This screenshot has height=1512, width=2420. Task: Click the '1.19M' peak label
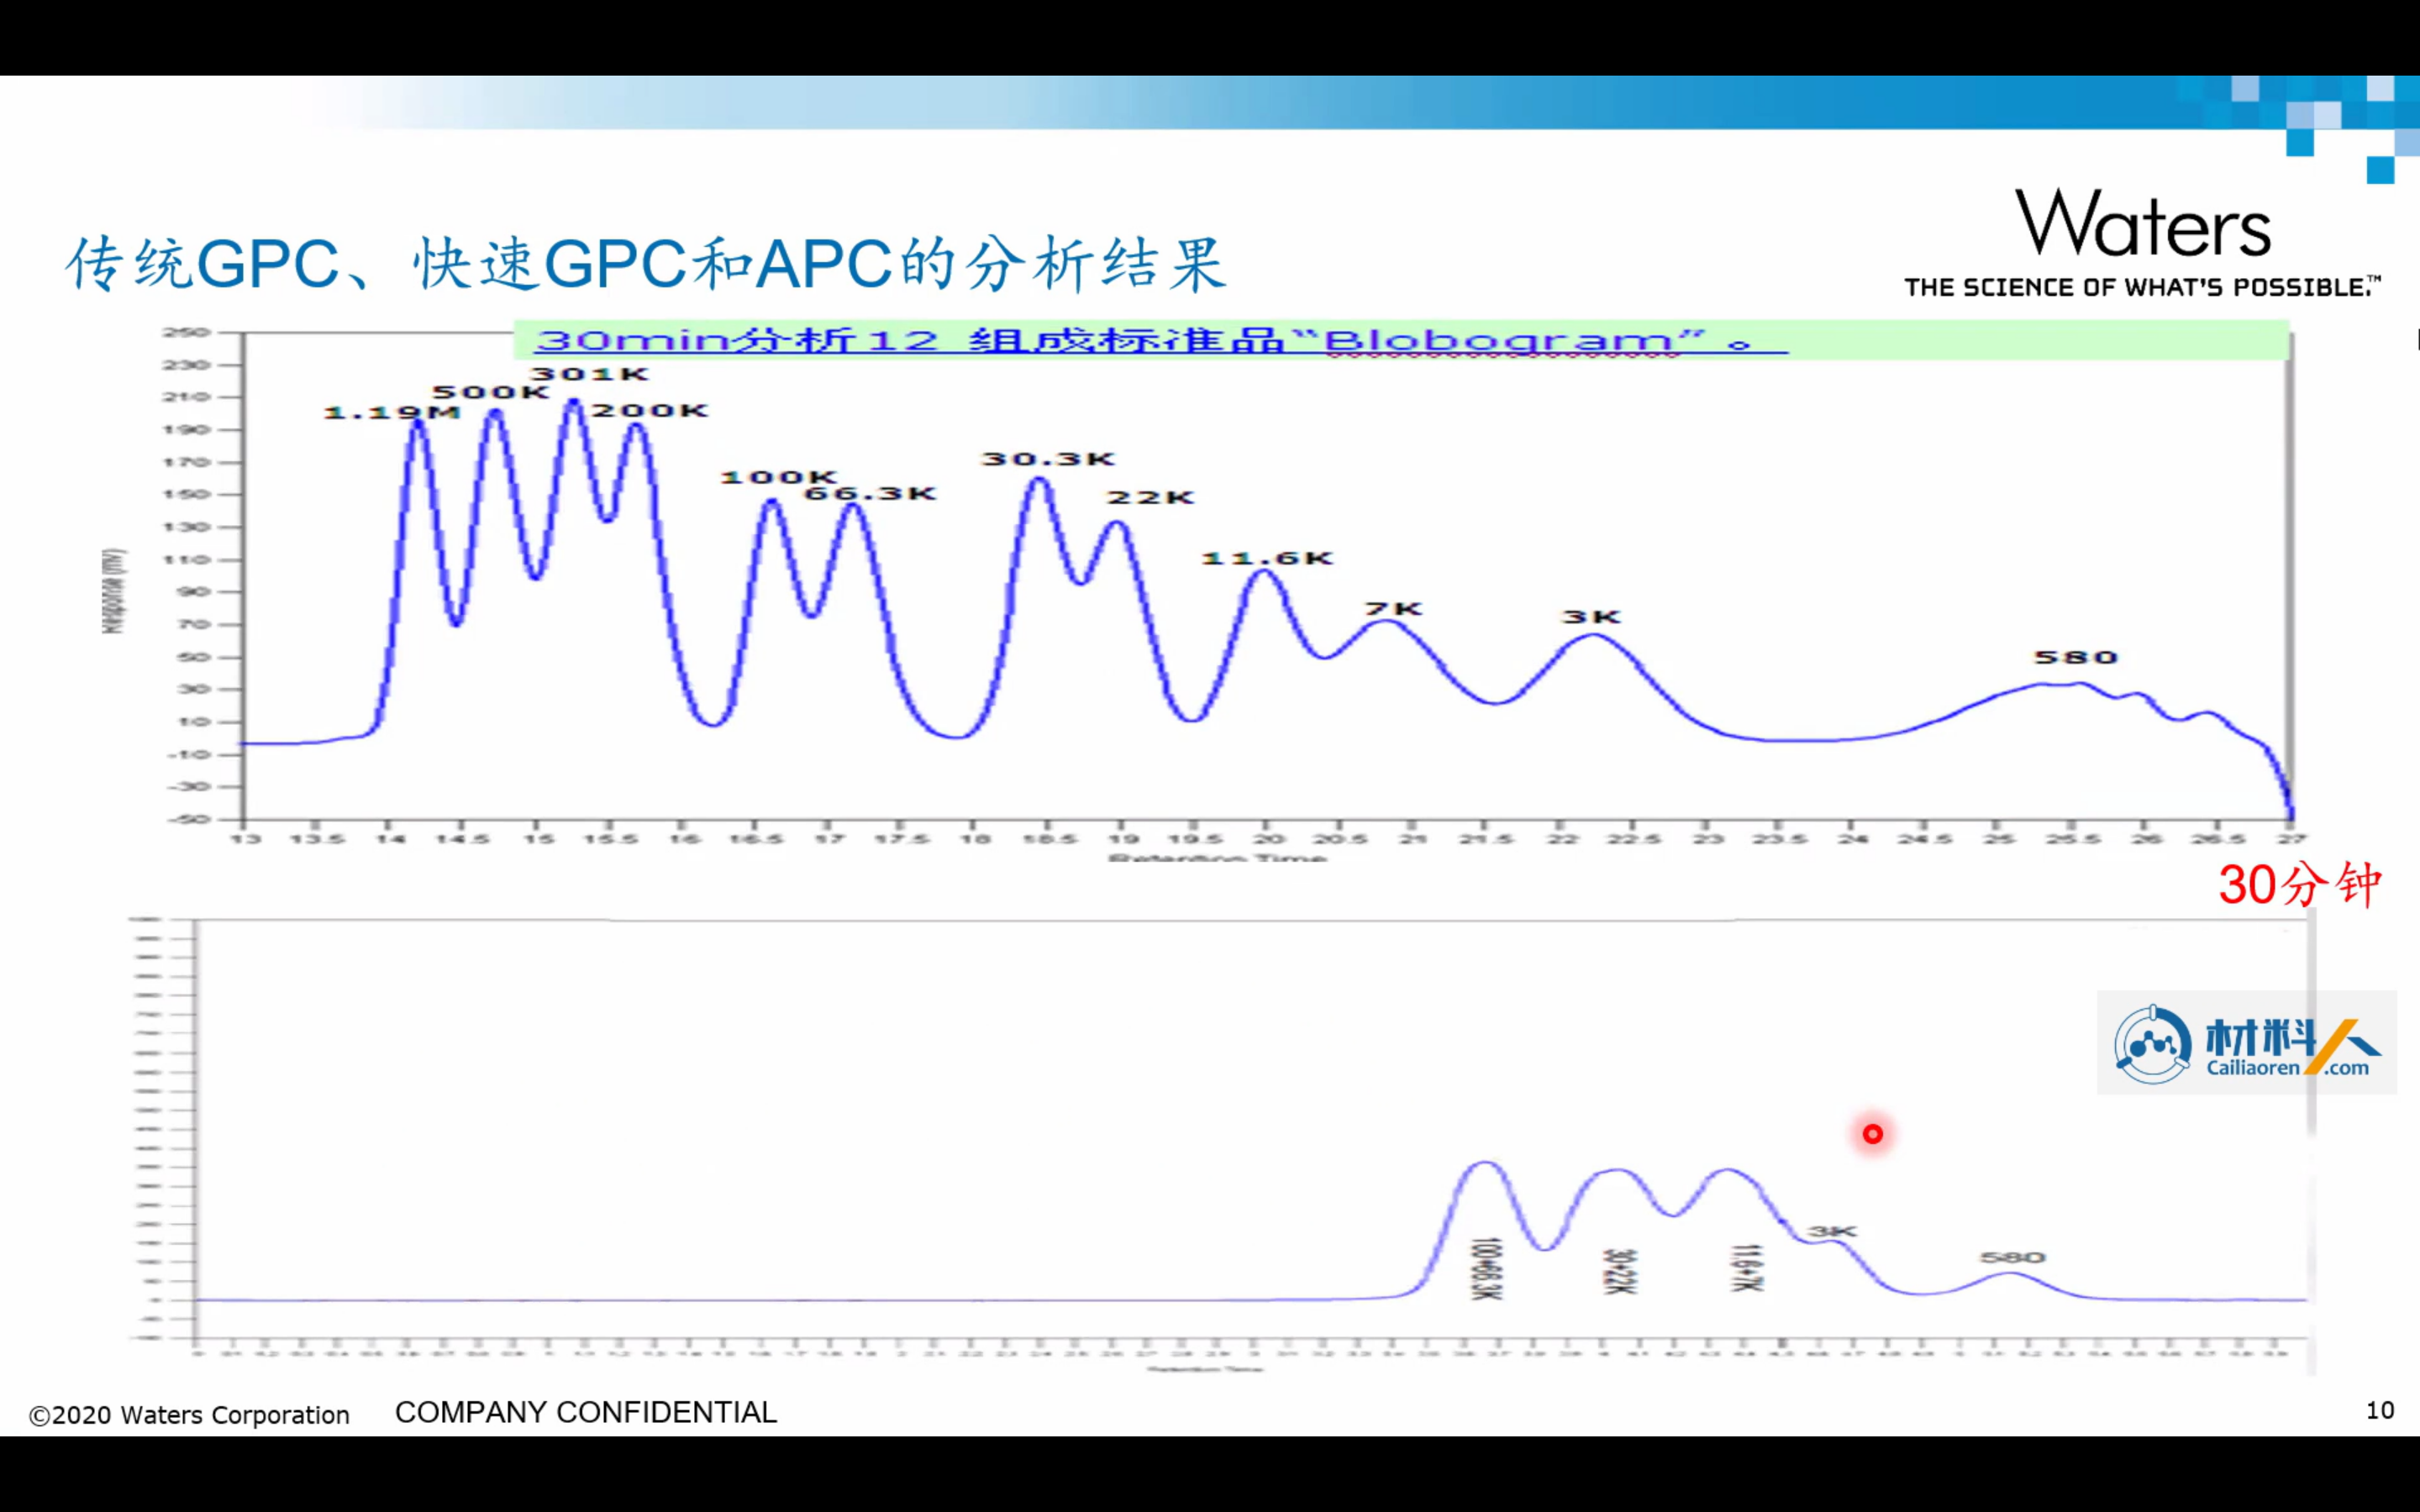click(x=391, y=412)
